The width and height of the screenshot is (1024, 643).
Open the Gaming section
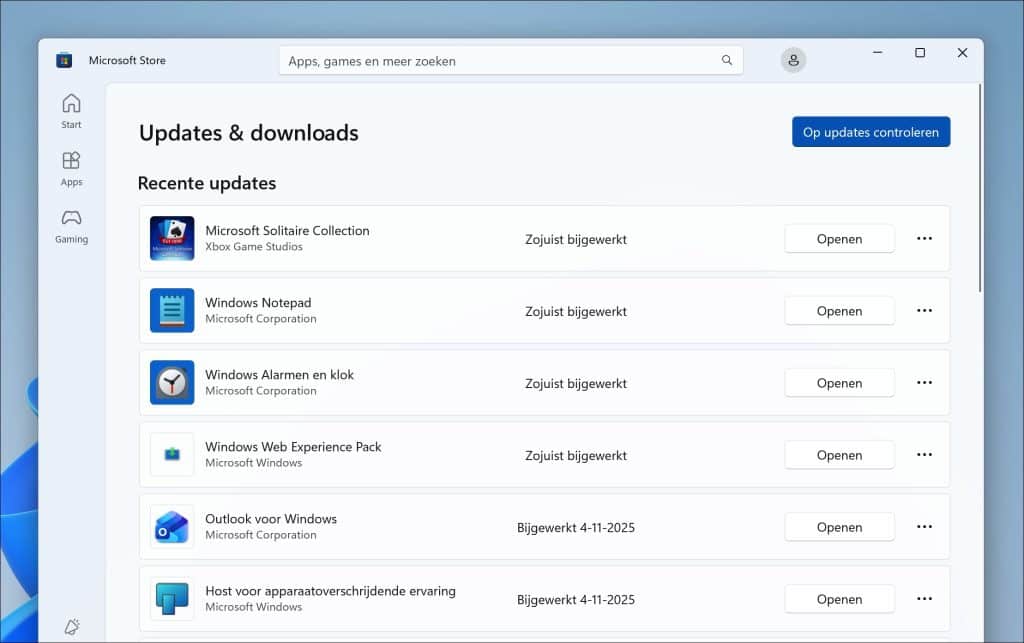(71, 225)
